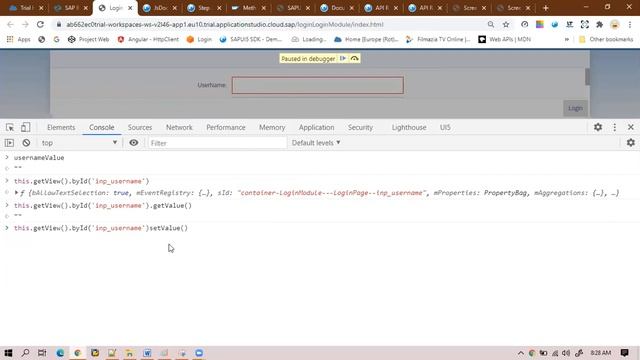Open the Default levels dropdown
The height and width of the screenshot is (360, 640).
coord(316,143)
